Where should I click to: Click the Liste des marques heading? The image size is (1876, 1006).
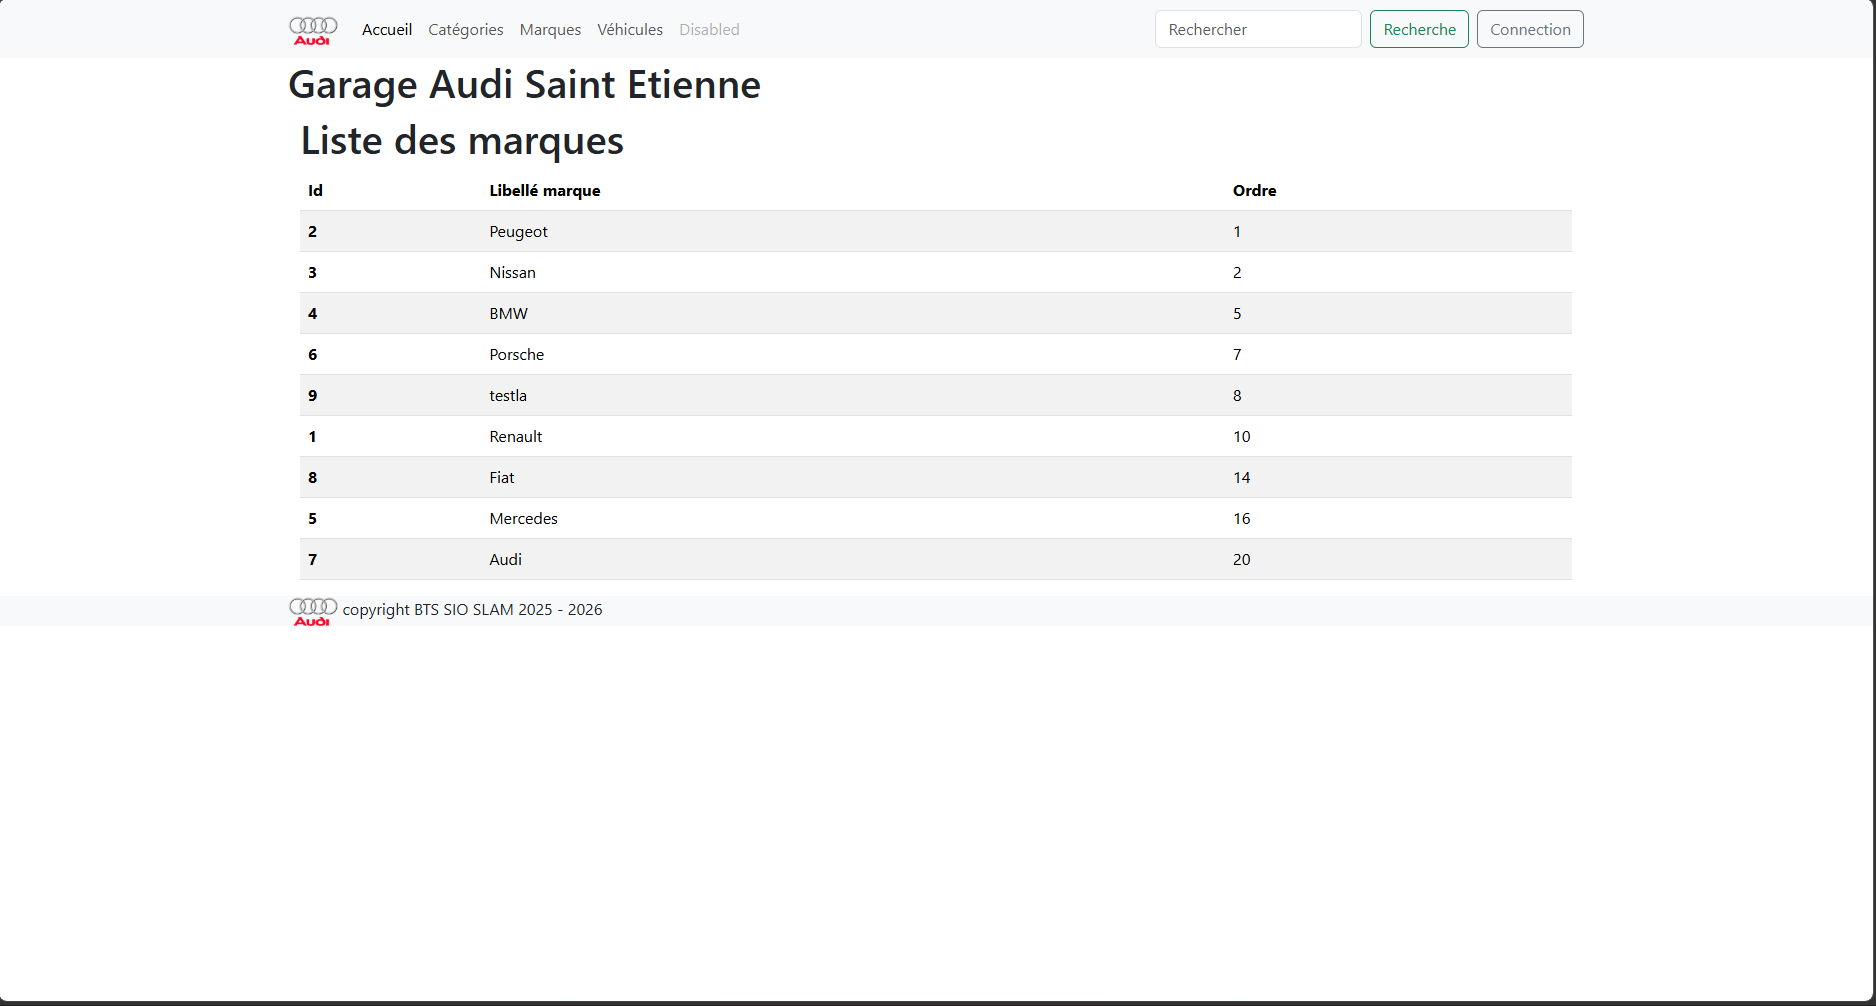tap(462, 141)
